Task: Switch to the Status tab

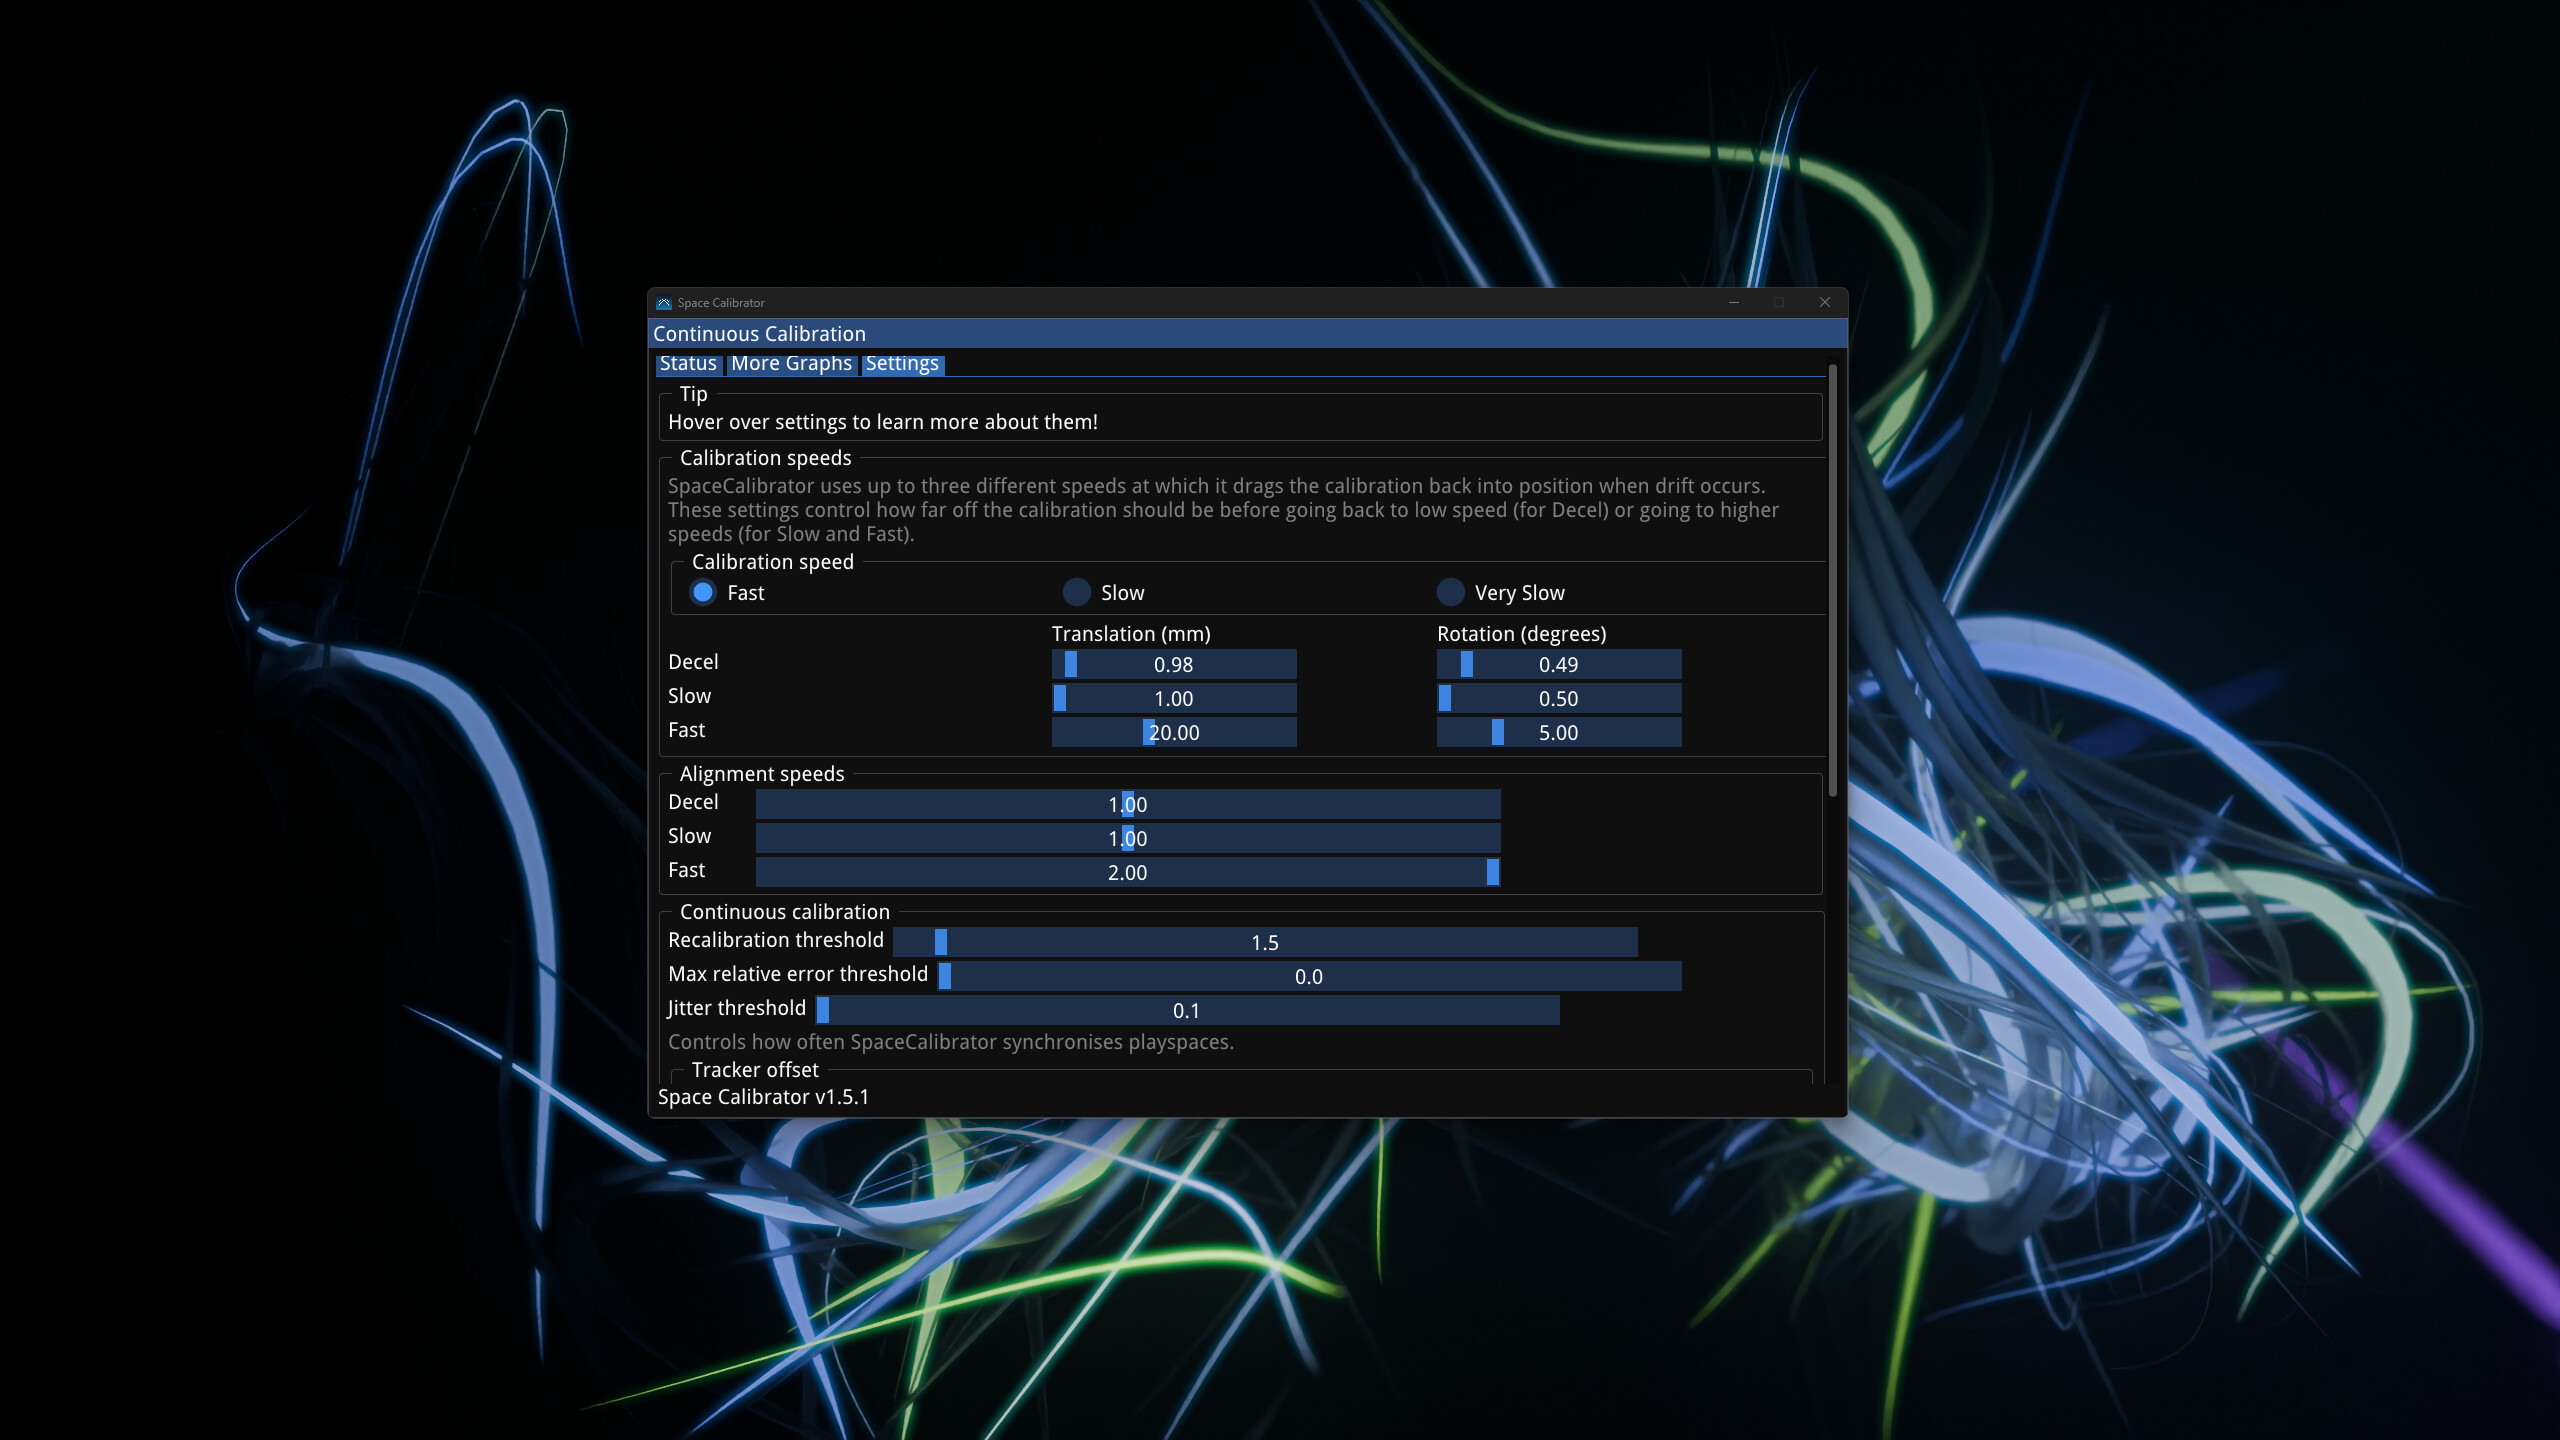Action: [x=687, y=363]
